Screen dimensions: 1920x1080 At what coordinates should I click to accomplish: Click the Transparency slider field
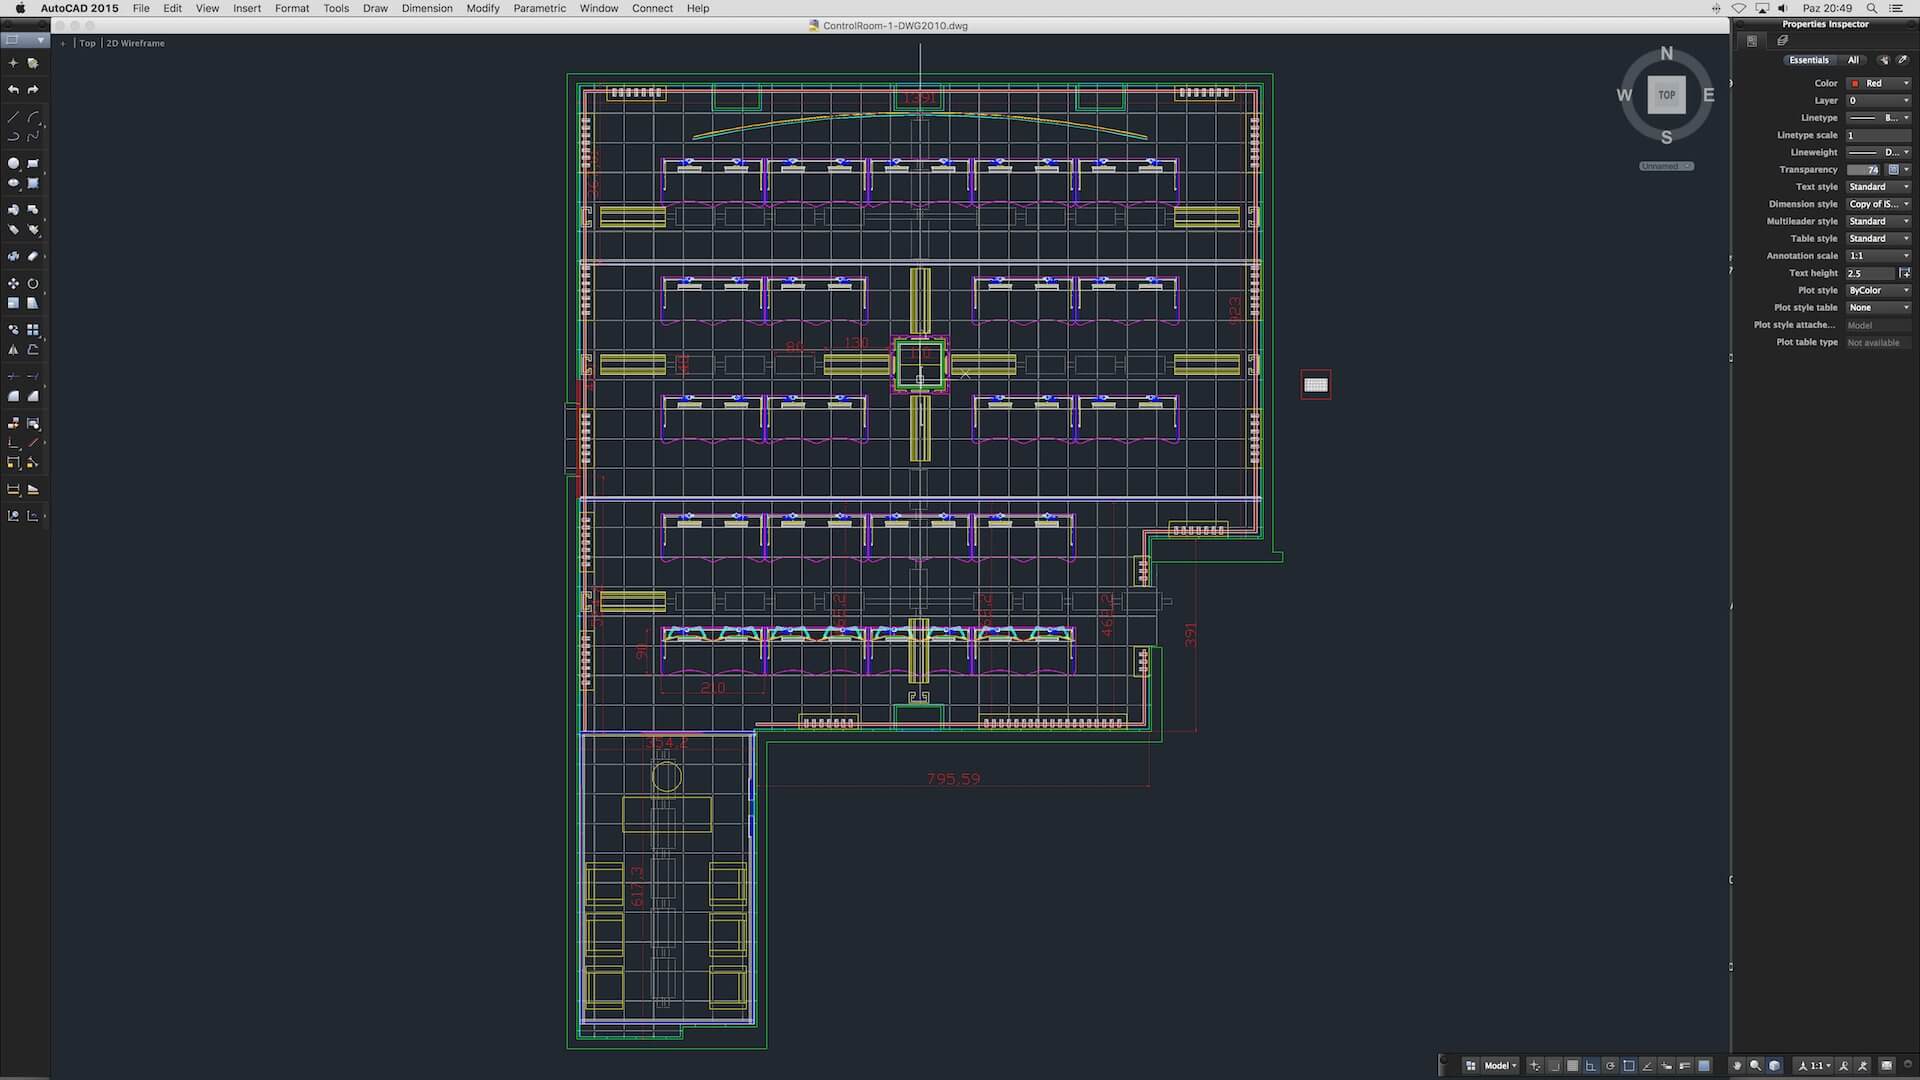click(x=1865, y=170)
